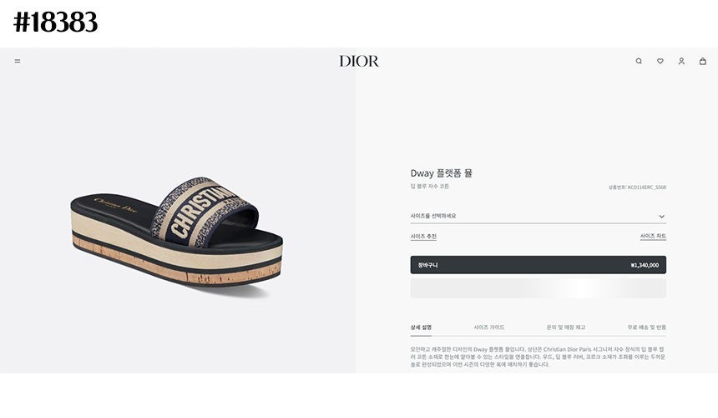The height and width of the screenshot is (418, 718).
Task: Open the 무료 배송 및 반품 tab
Action: point(647,327)
